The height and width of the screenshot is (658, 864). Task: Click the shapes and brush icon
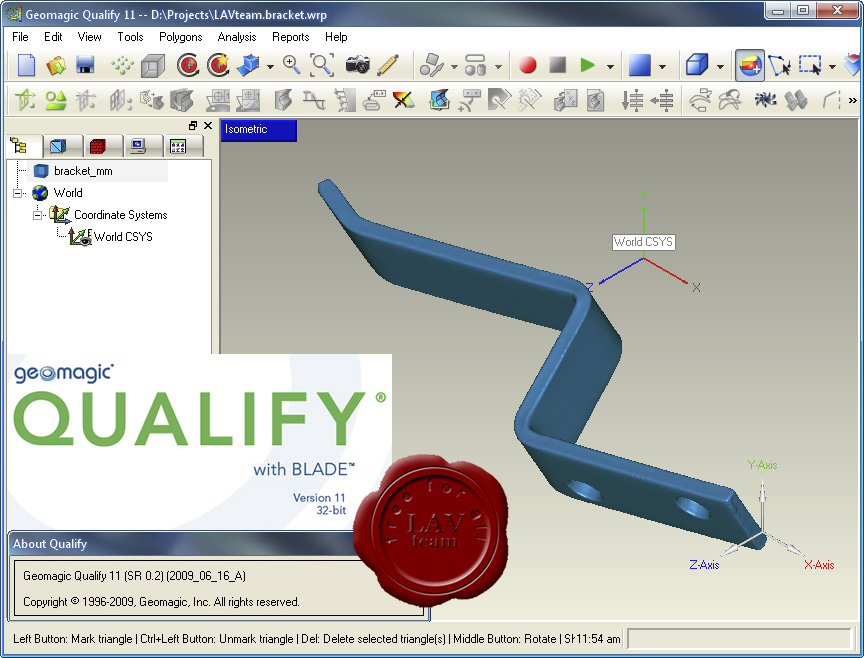431,65
